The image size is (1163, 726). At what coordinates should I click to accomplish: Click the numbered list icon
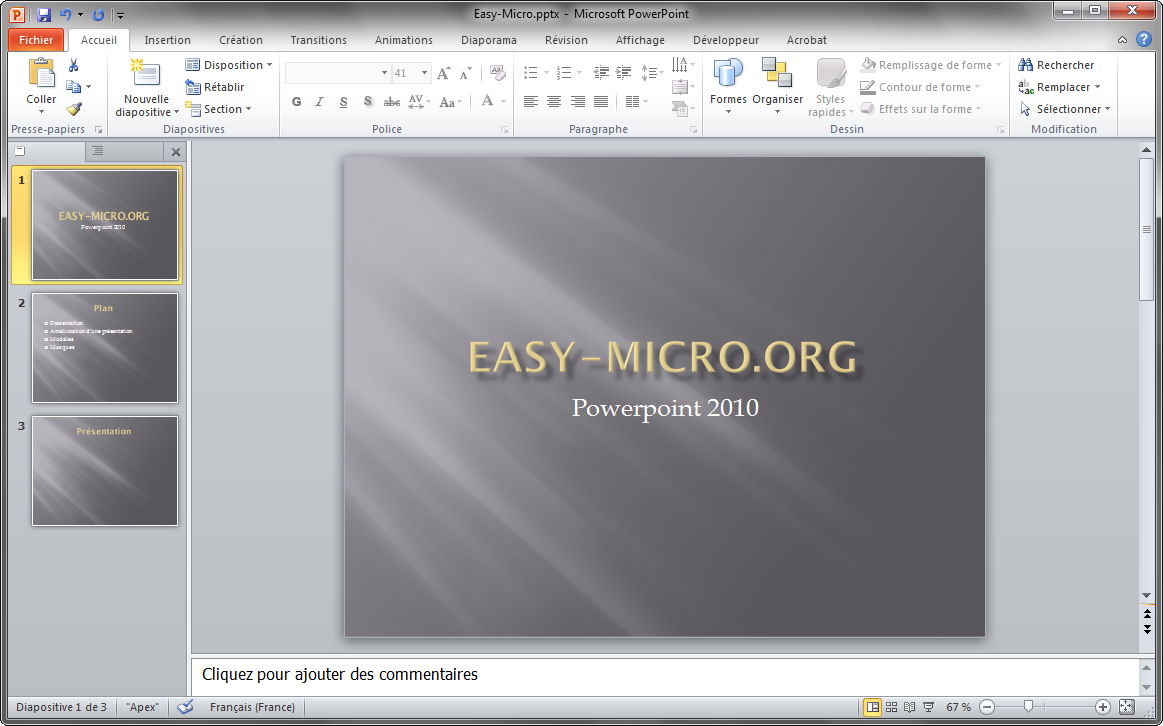(564, 73)
